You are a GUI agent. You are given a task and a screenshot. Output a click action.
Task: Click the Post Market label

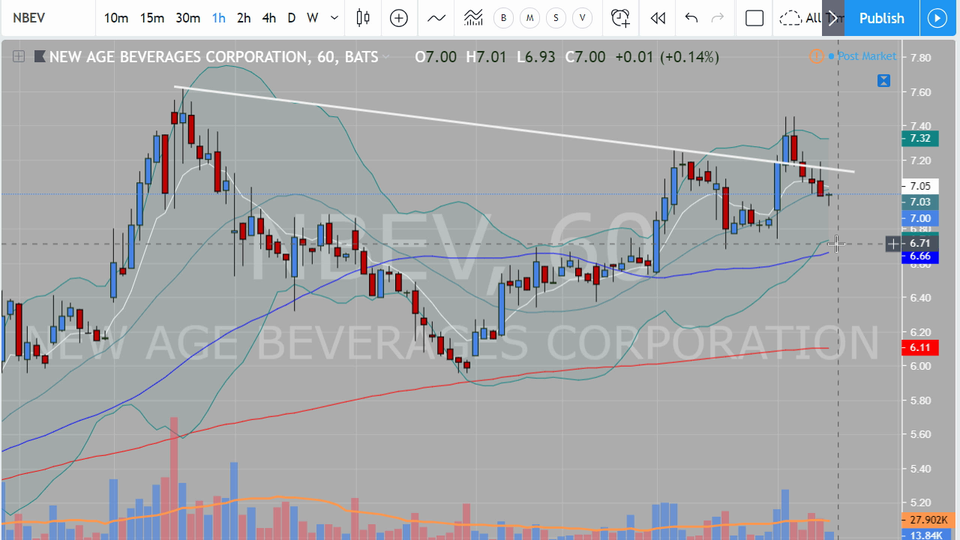click(x=866, y=56)
